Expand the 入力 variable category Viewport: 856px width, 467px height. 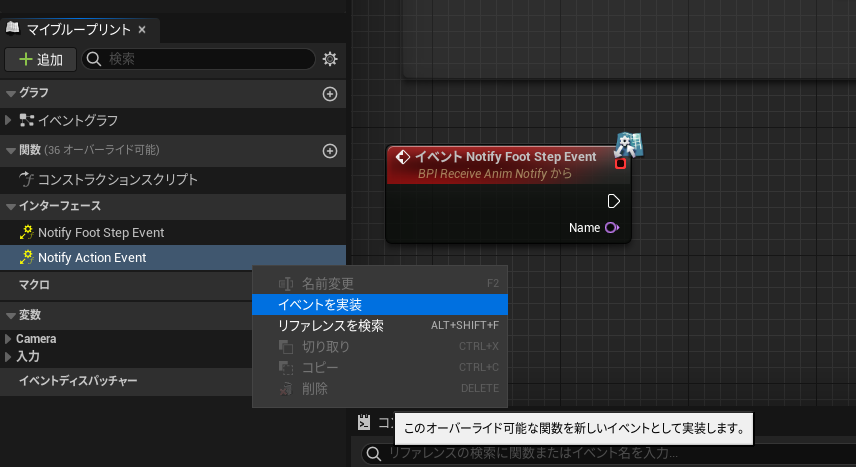[x=8, y=357]
